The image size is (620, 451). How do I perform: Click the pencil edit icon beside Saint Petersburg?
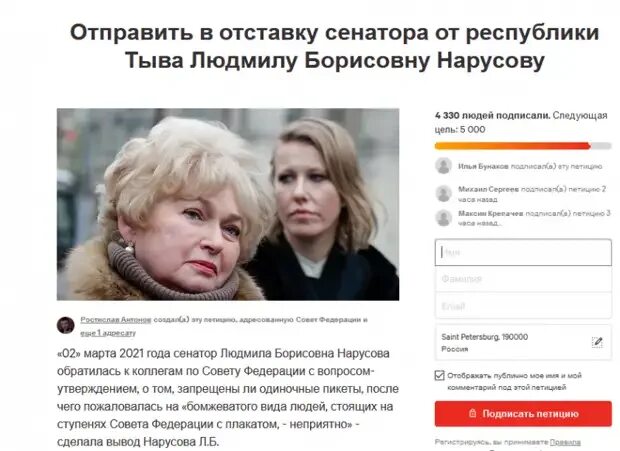[597, 342]
